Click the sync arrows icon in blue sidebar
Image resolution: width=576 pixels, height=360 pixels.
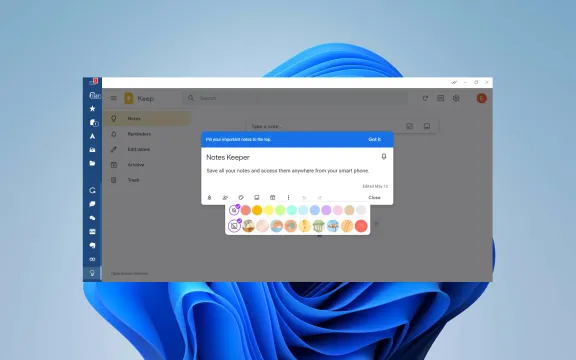click(92, 190)
